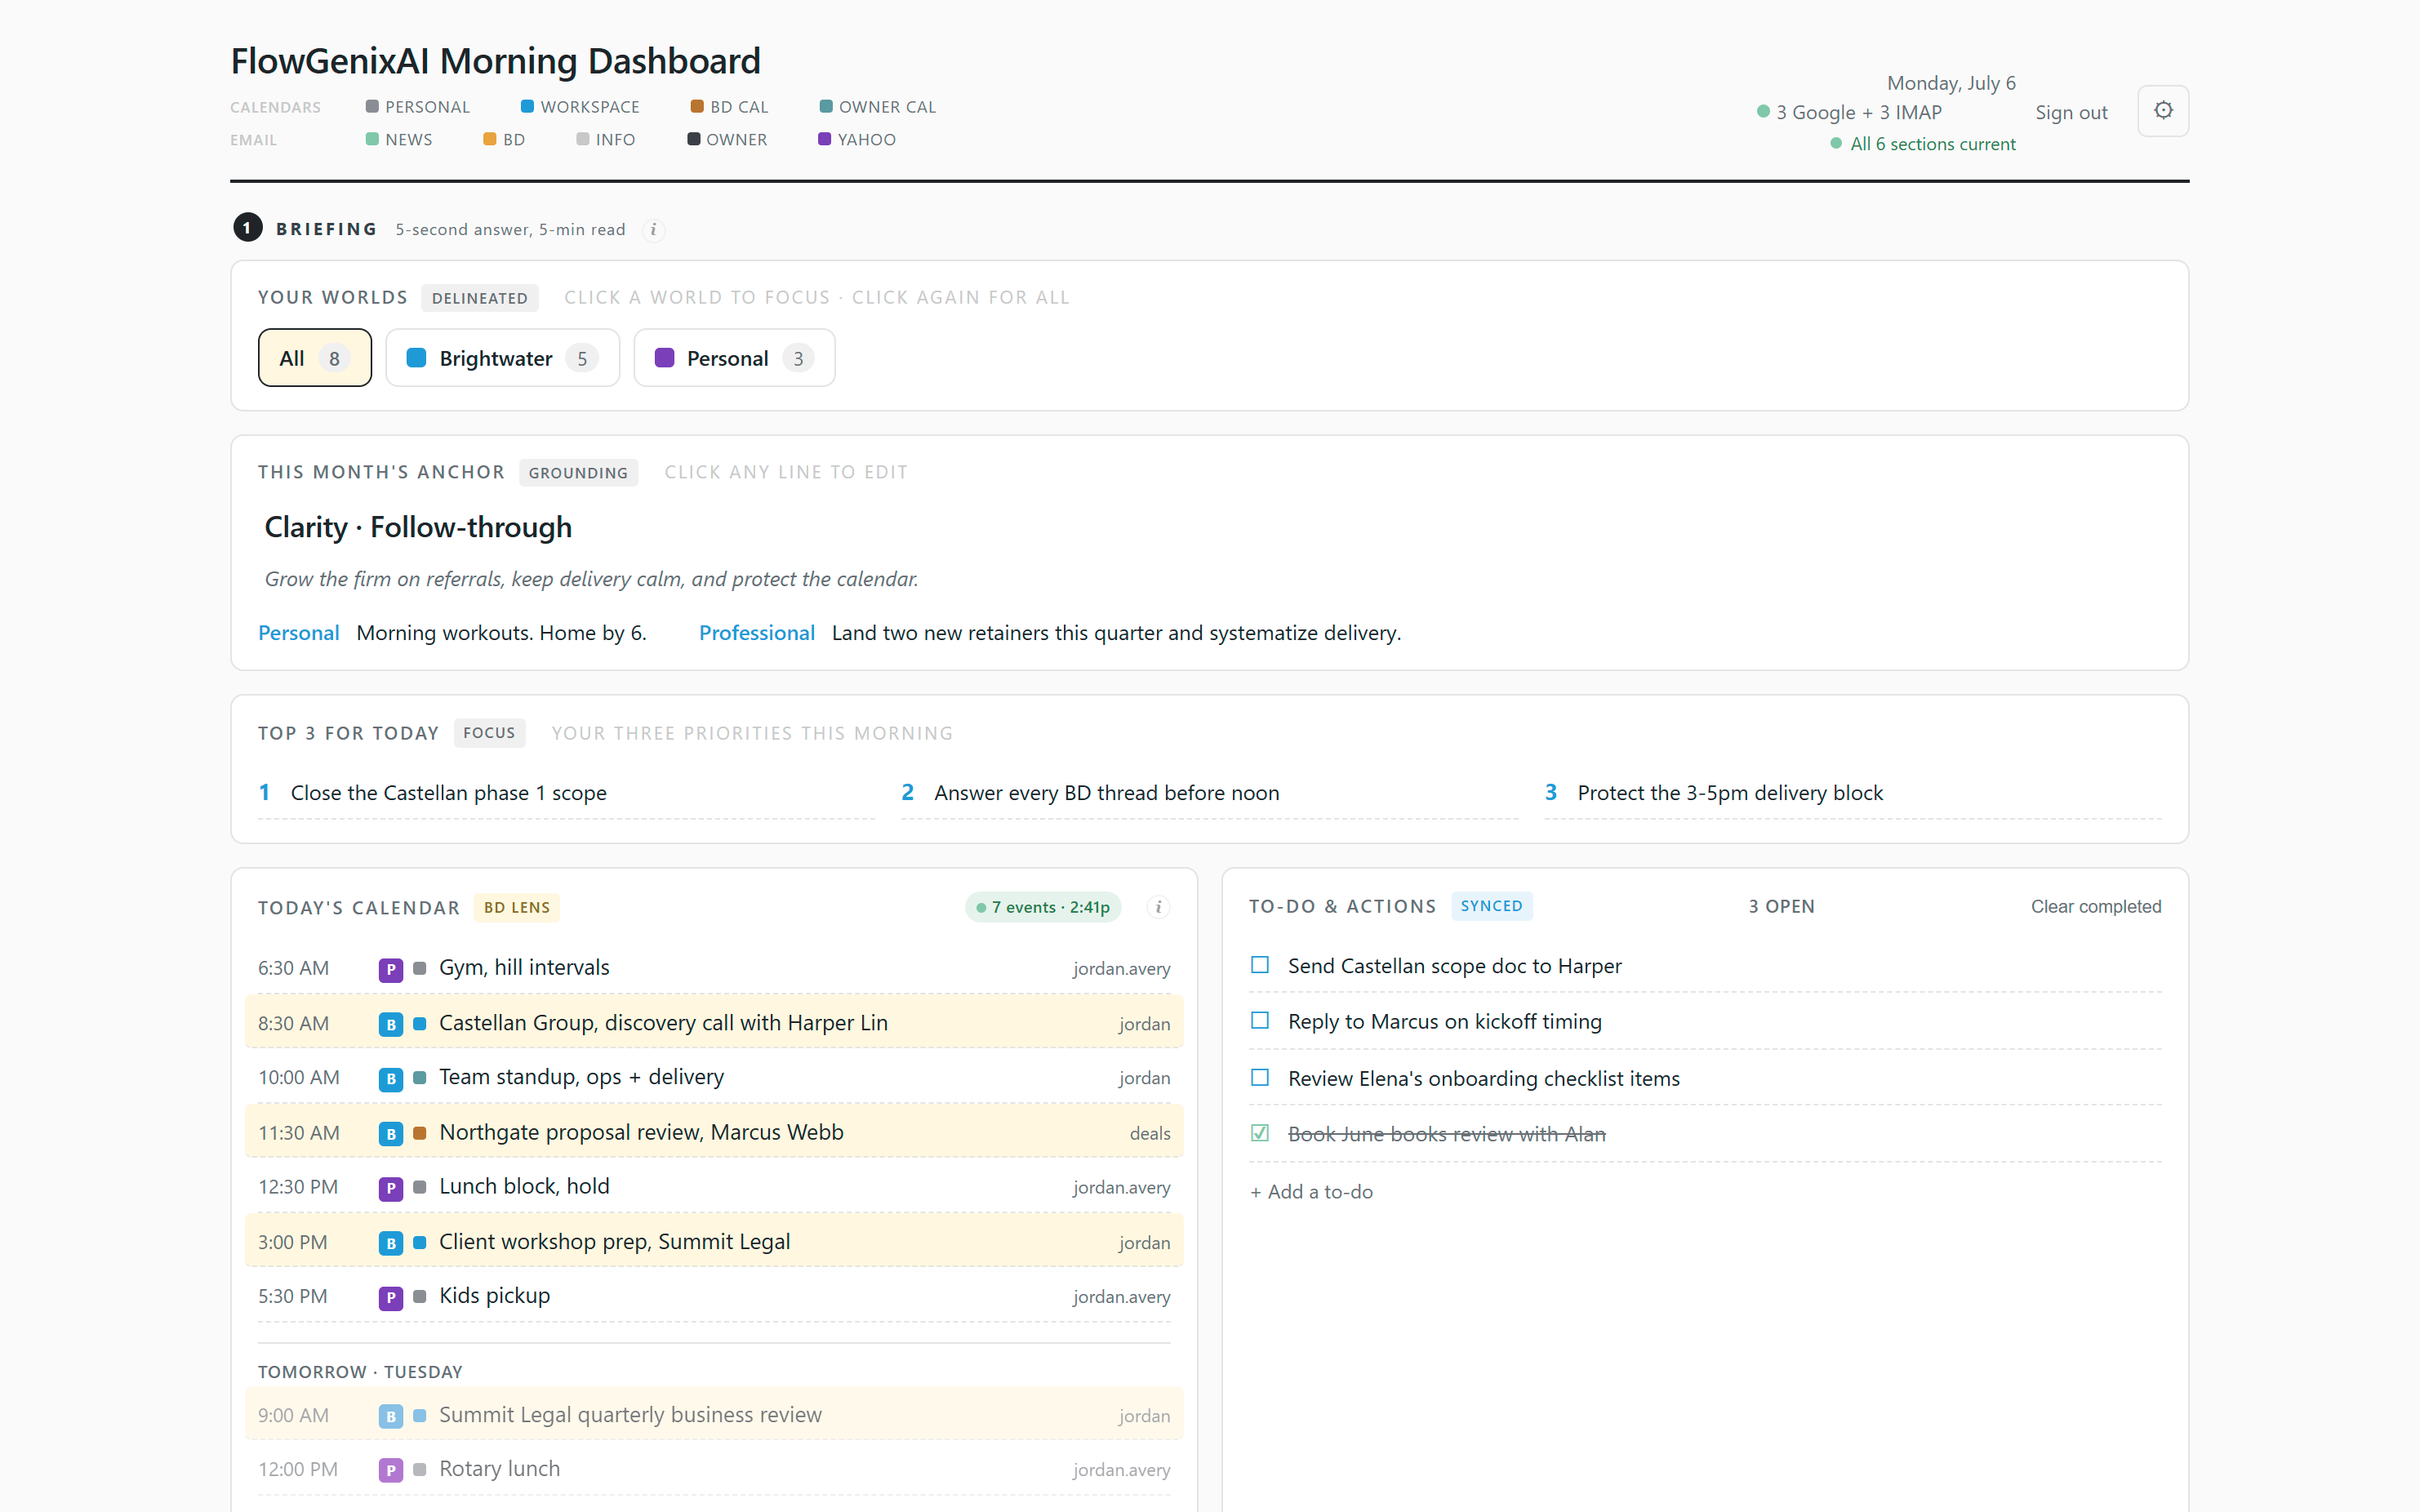Click the Owner email color swatch
The image size is (2420, 1512).
(693, 140)
